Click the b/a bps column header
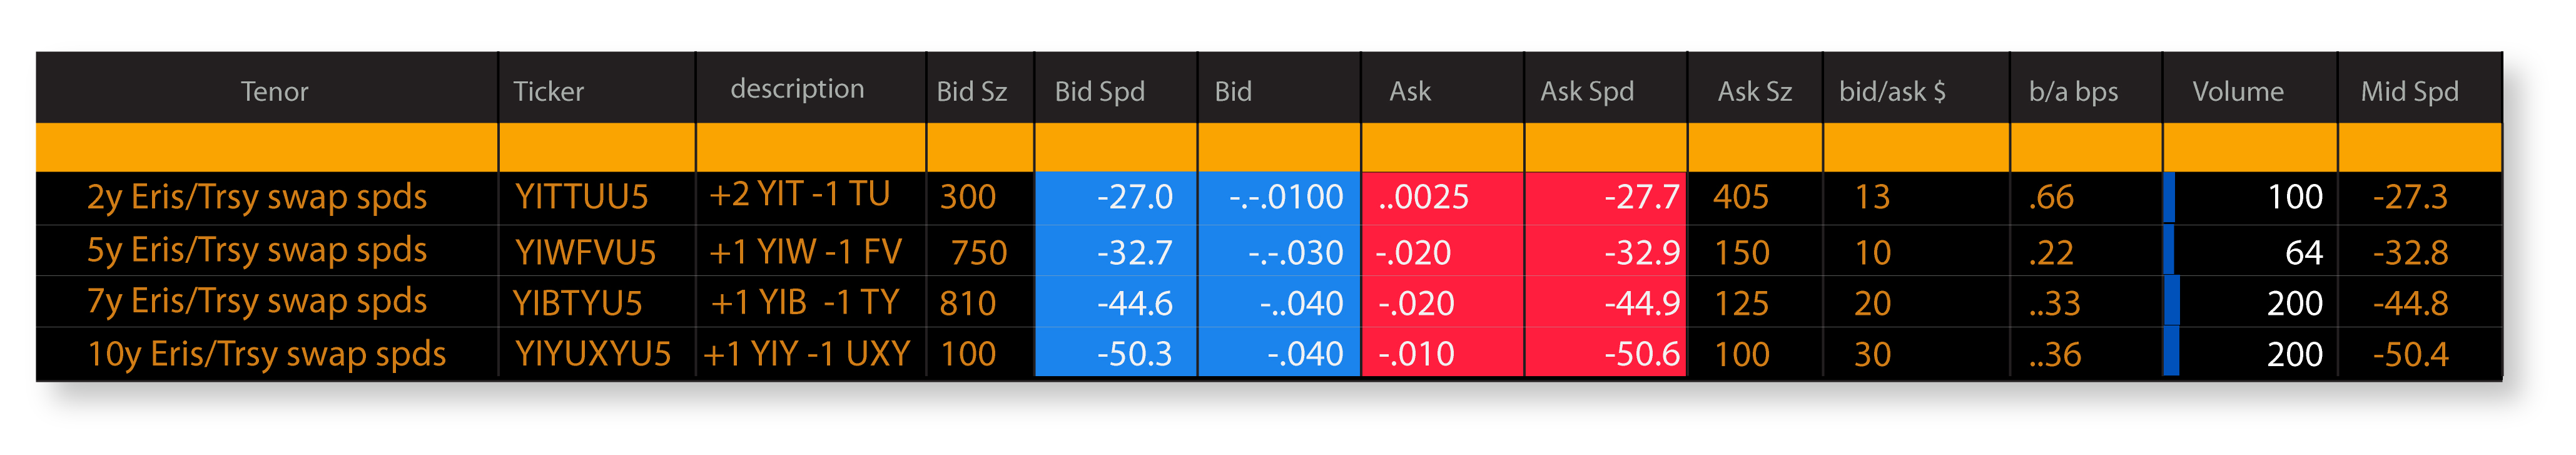 tap(2072, 91)
